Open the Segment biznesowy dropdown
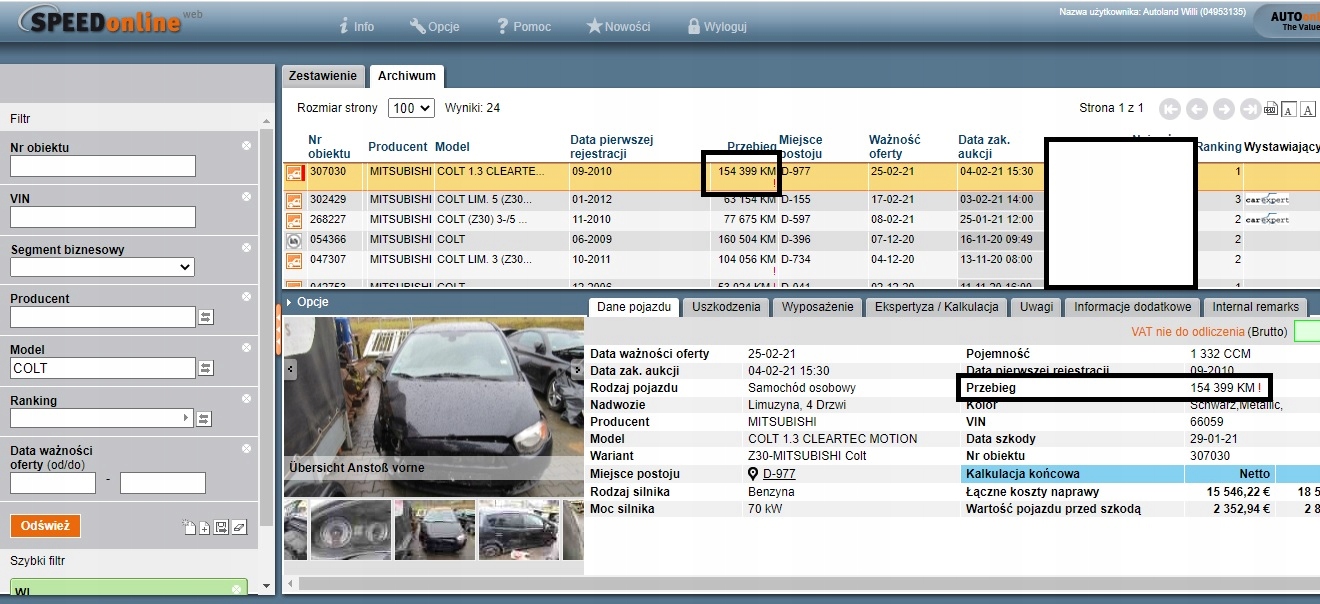The width and height of the screenshot is (1320, 604). point(102,267)
